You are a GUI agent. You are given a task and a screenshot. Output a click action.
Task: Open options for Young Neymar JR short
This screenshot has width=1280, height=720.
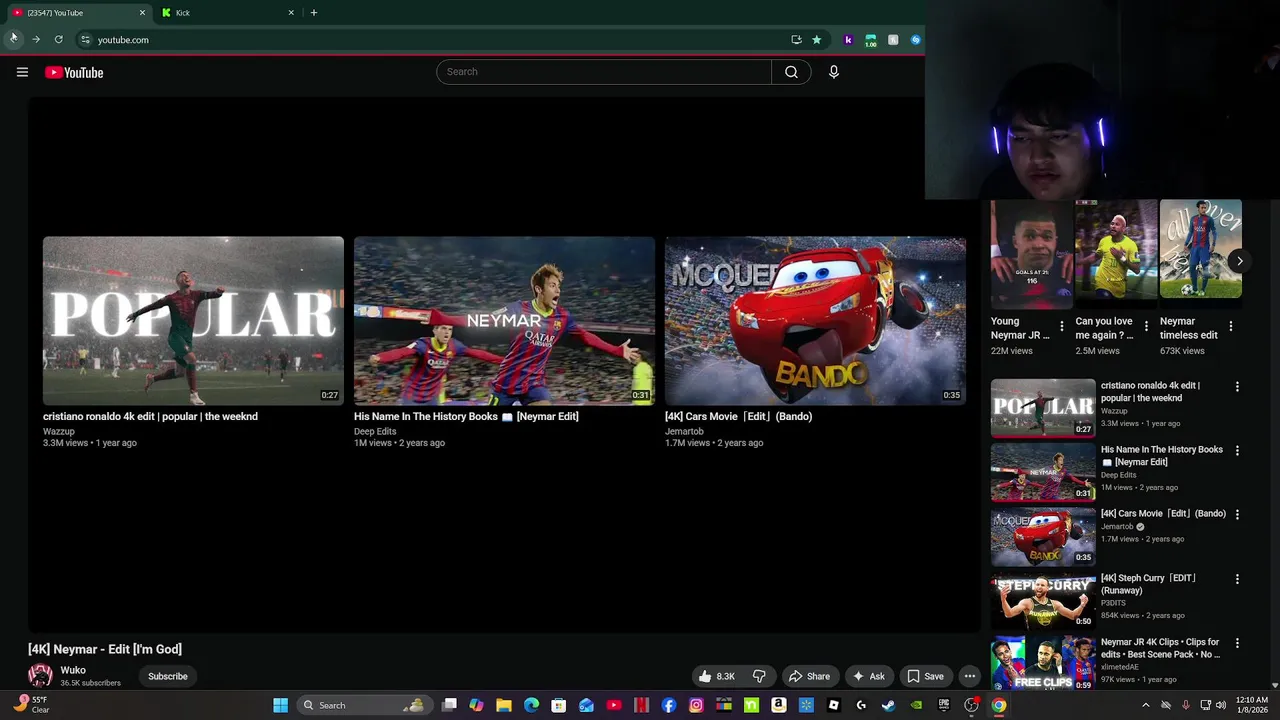pos(1062,326)
